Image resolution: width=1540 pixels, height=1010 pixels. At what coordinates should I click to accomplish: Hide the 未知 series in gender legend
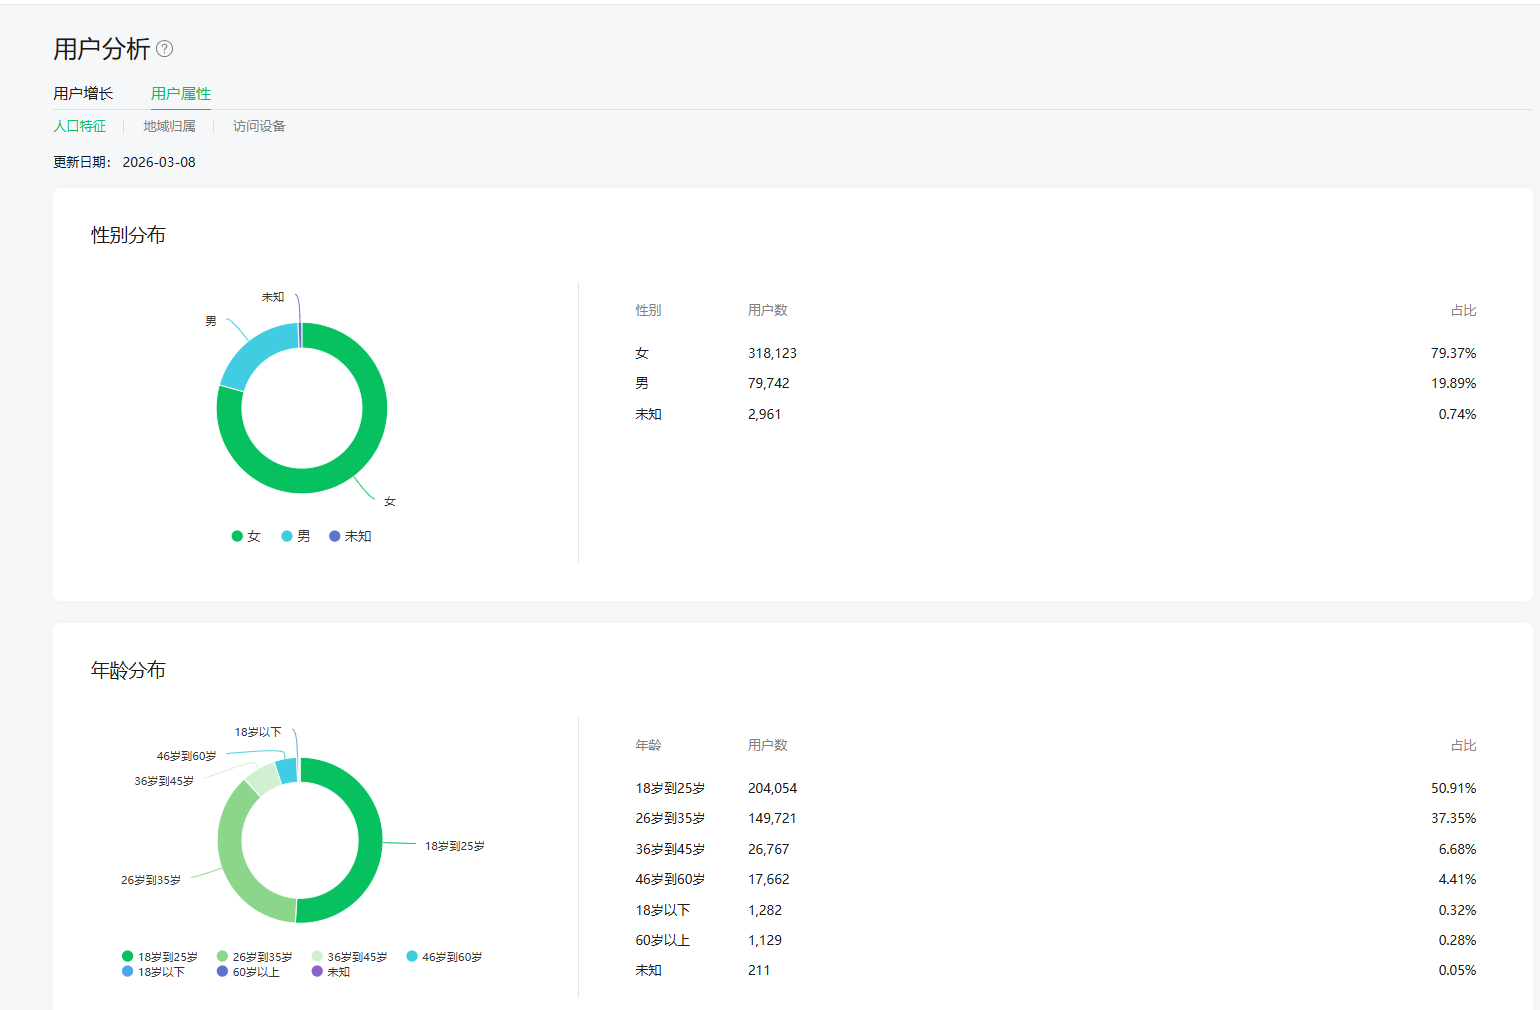tap(350, 536)
